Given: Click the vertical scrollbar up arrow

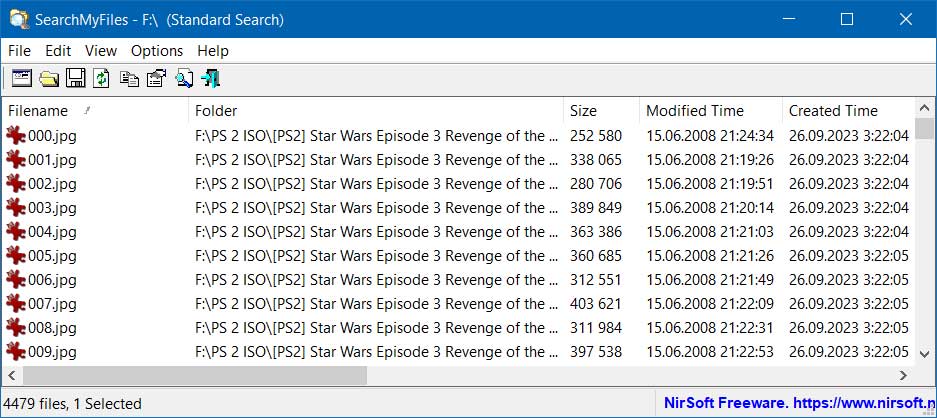Looking at the screenshot, I should [x=924, y=108].
